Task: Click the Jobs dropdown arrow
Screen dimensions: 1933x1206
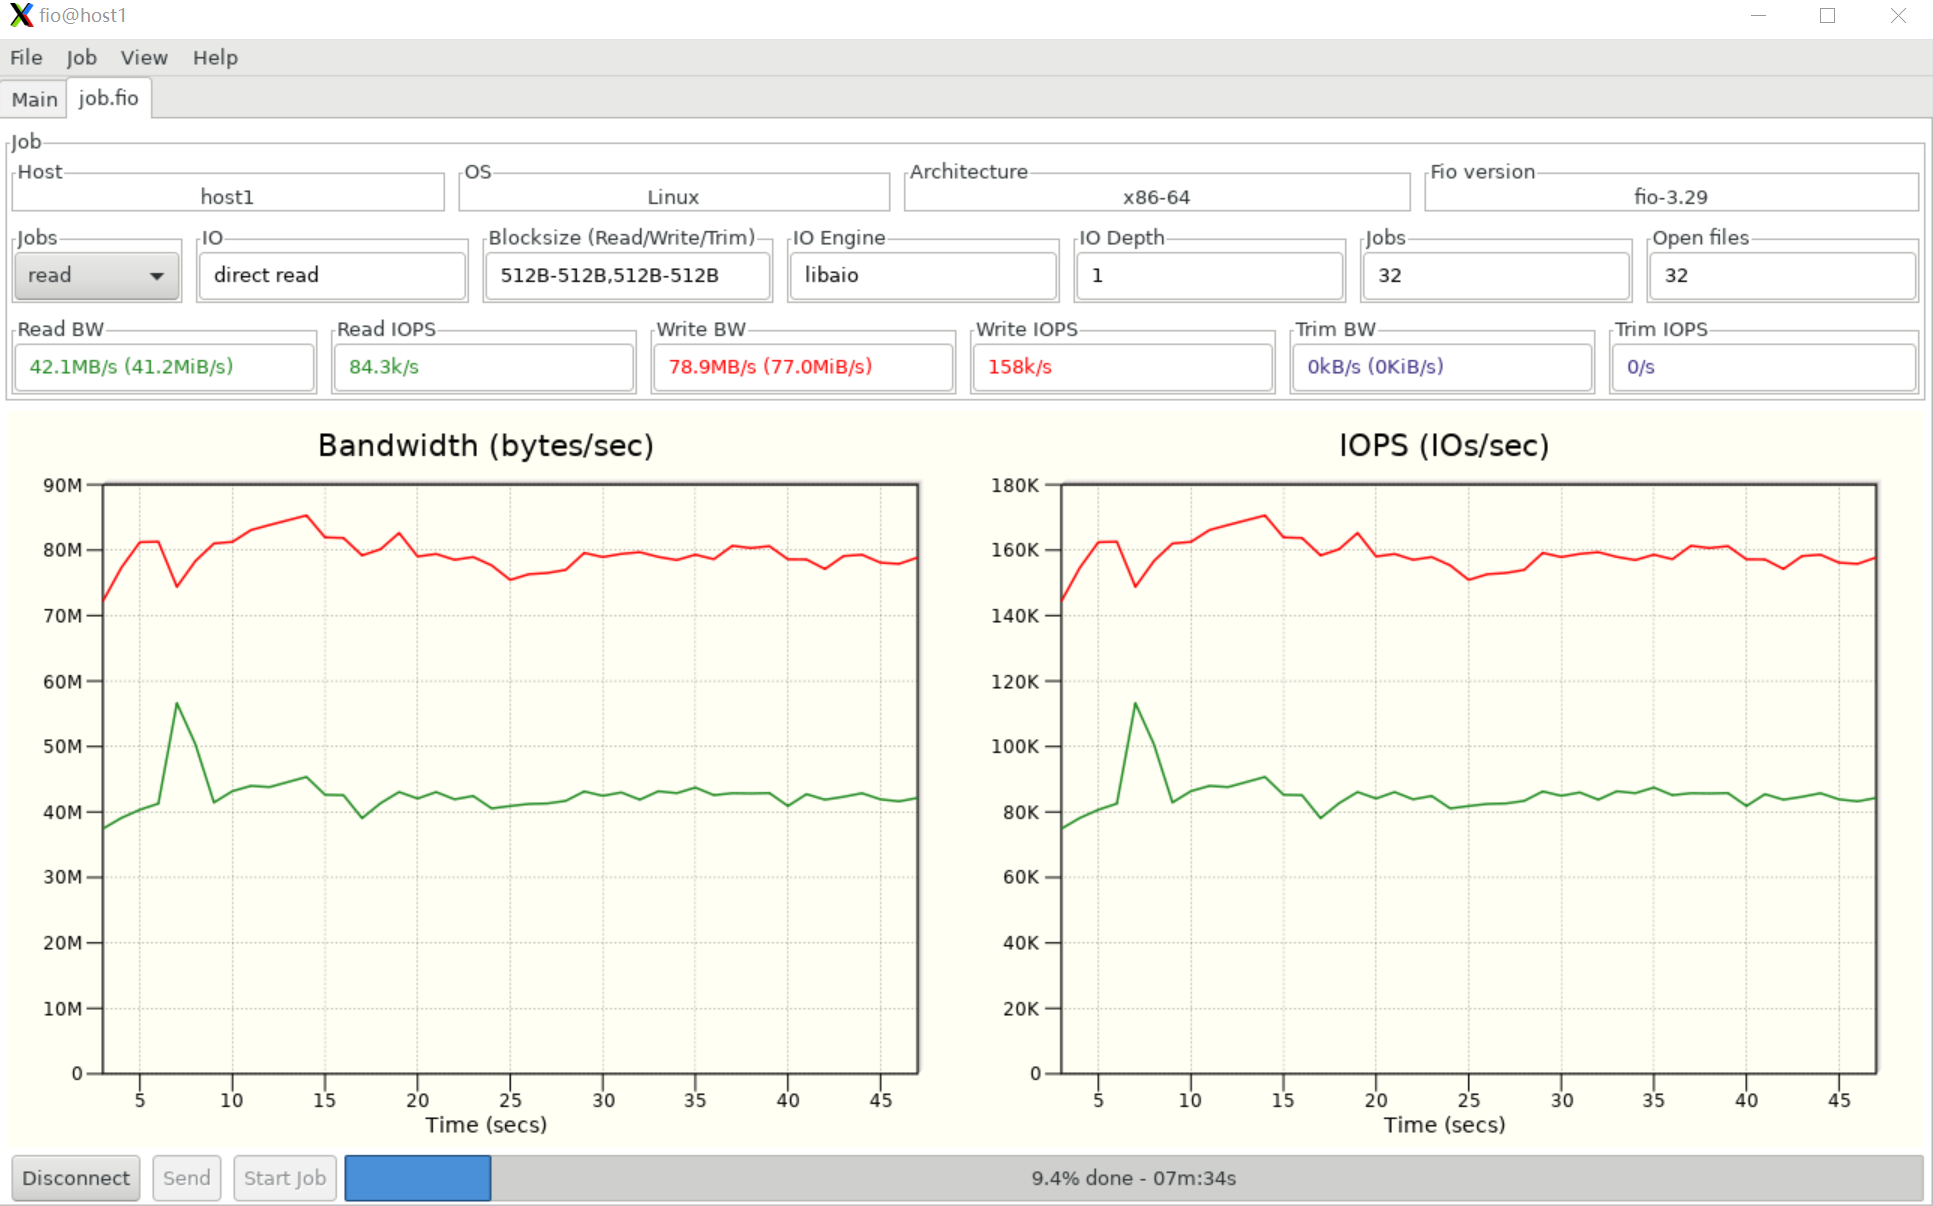Action: [x=157, y=276]
